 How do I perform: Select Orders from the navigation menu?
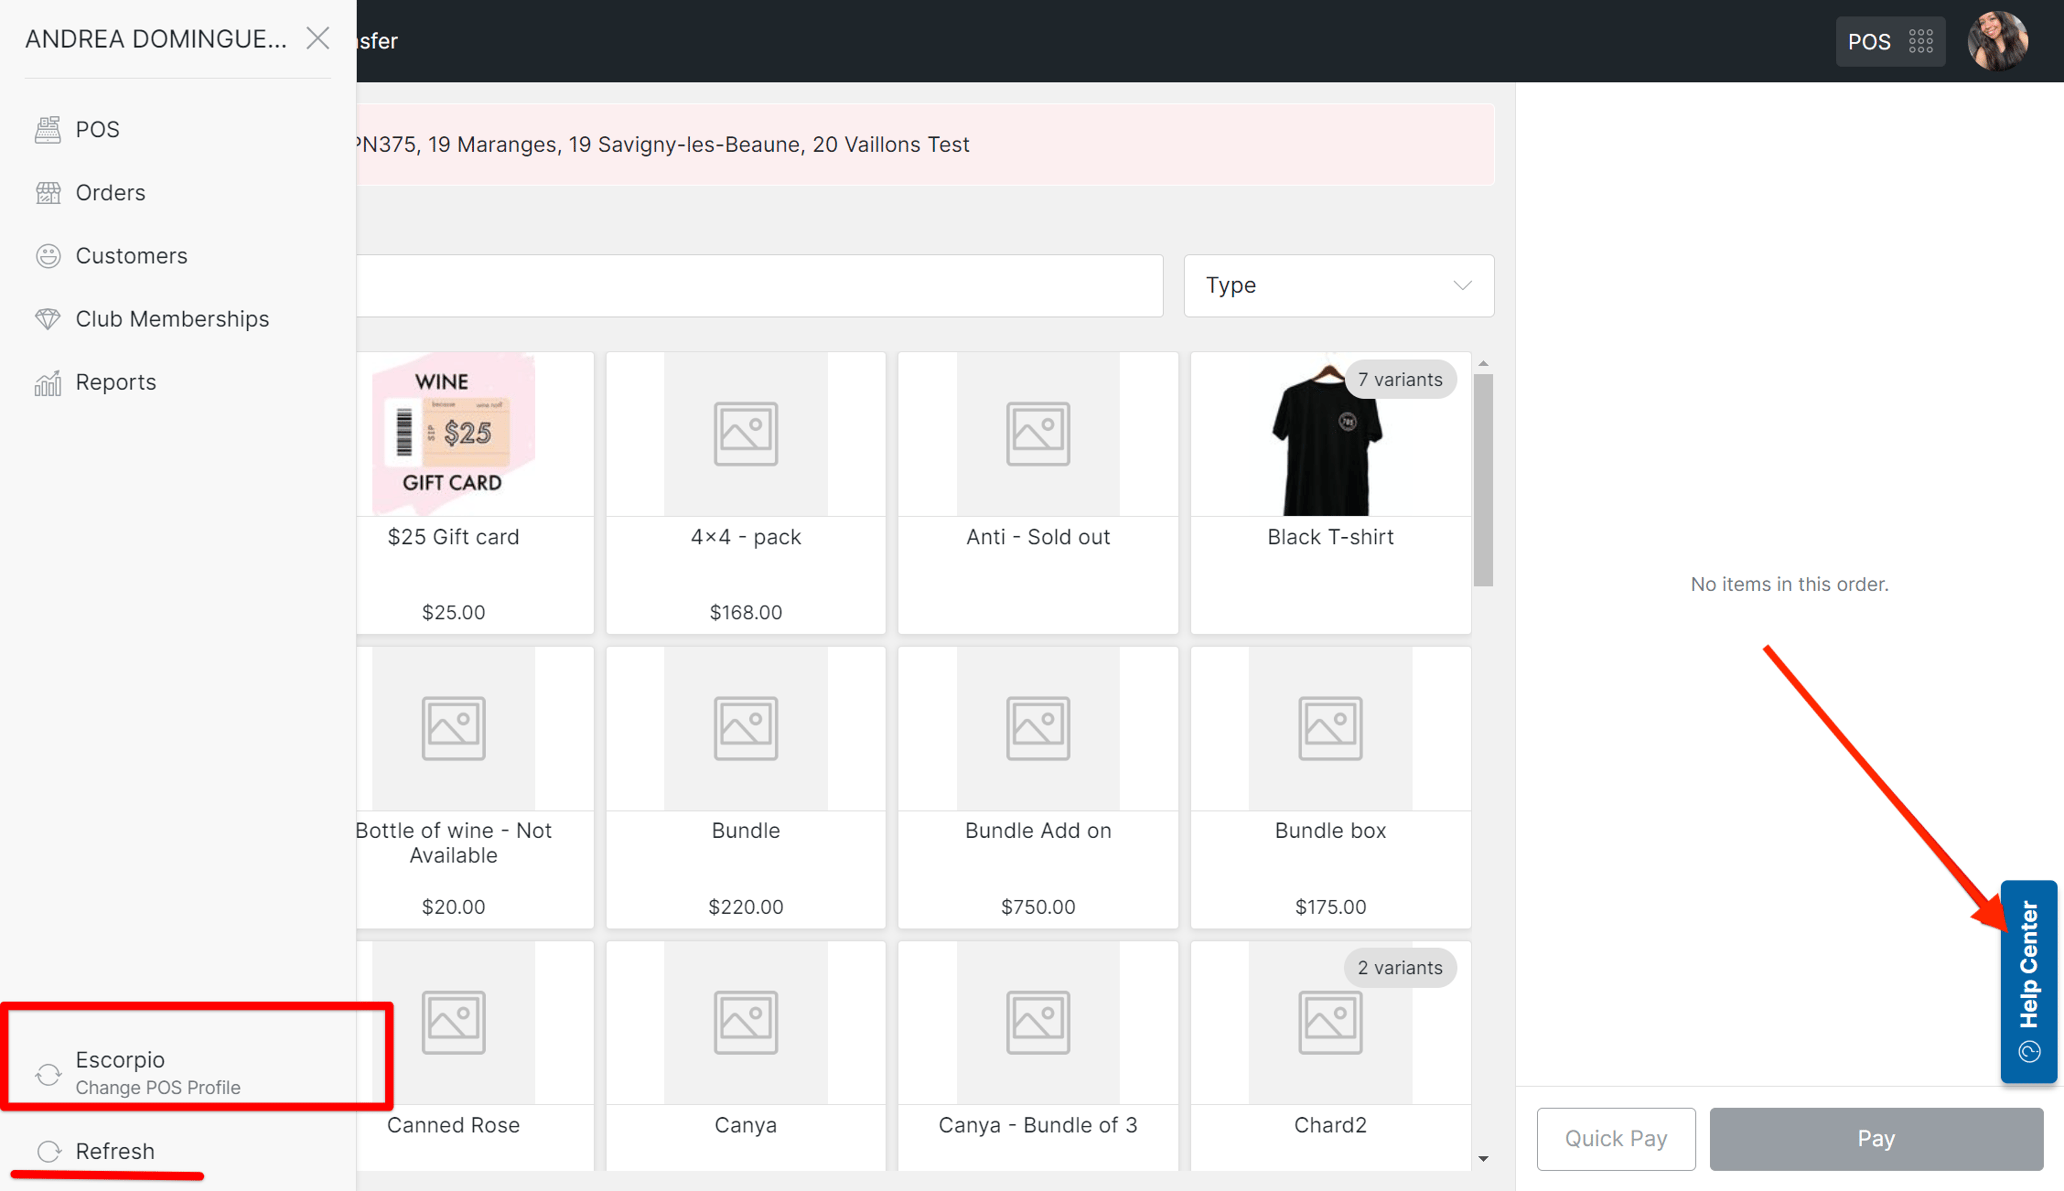(x=110, y=192)
